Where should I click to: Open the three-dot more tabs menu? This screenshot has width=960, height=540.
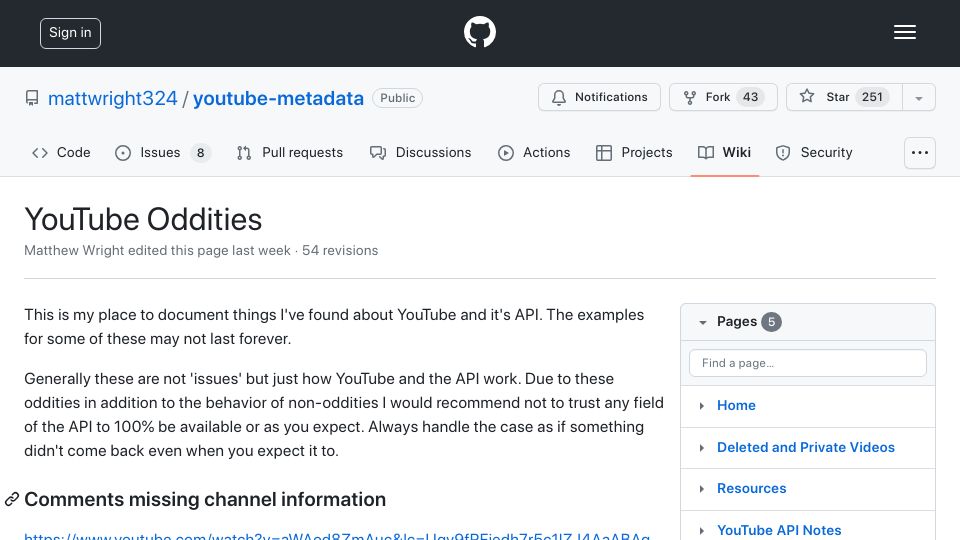point(920,152)
